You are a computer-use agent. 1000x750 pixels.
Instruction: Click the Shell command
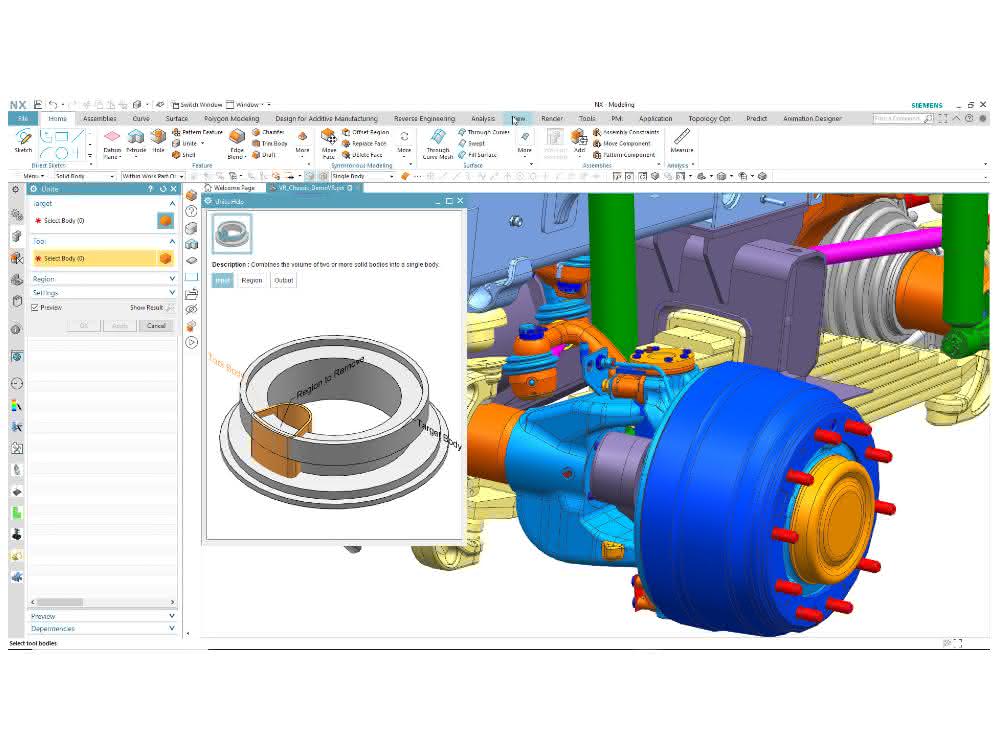coord(184,155)
